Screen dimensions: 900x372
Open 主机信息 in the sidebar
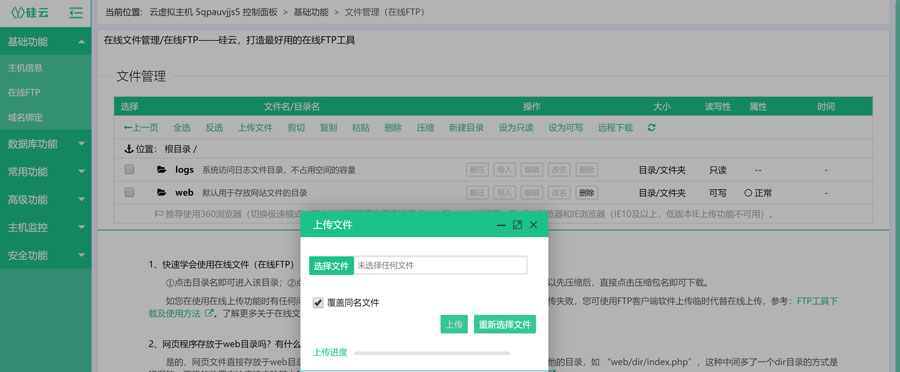25,68
